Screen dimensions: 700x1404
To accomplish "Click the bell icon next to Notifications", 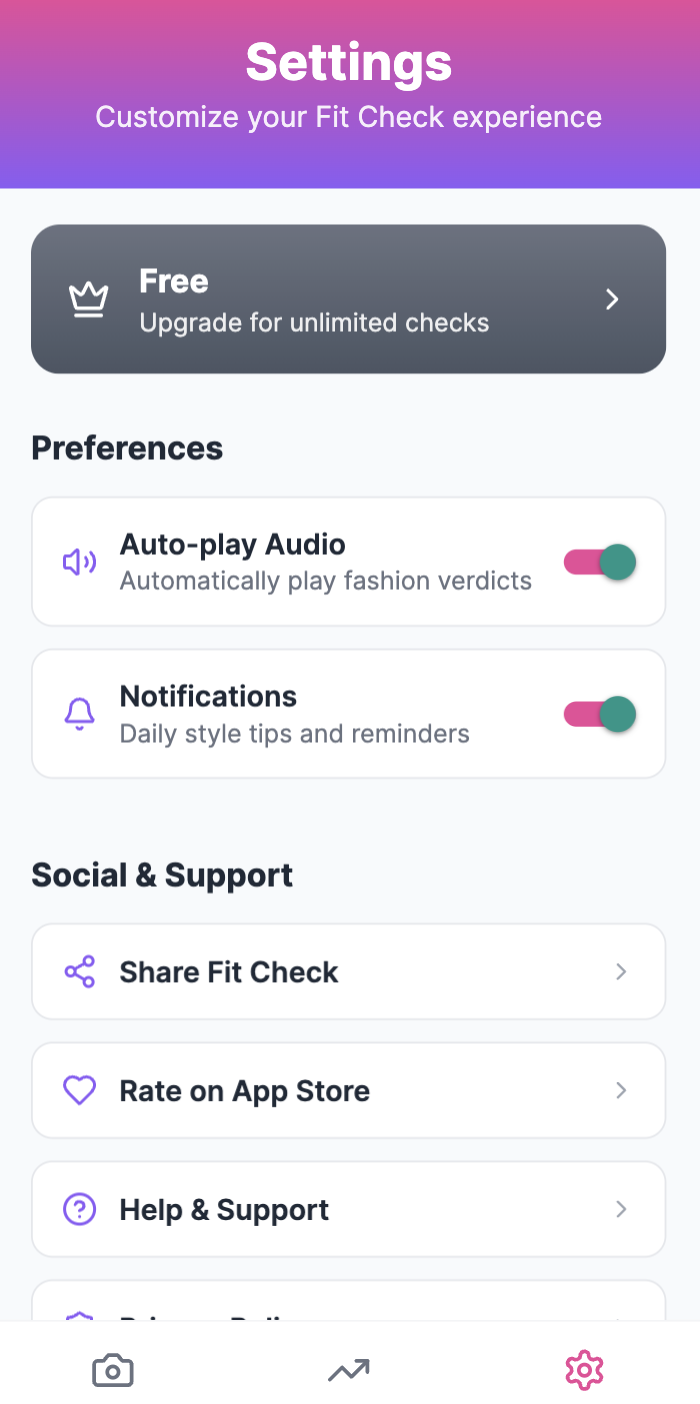I will (x=78, y=713).
